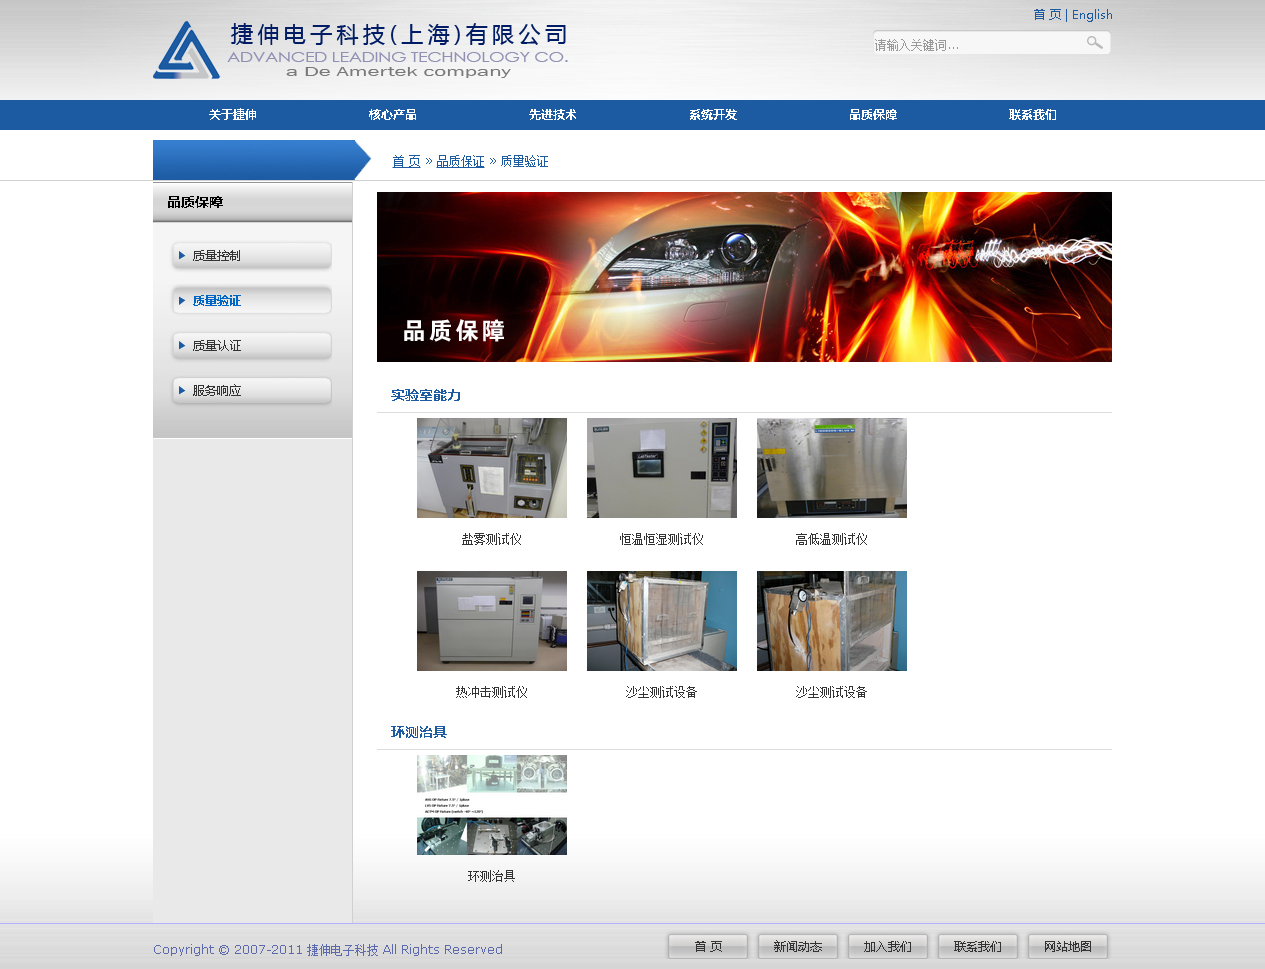This screenshot has height=969, width=1265.
Task: Switch language via the English link
Action: click(1092, 15)
